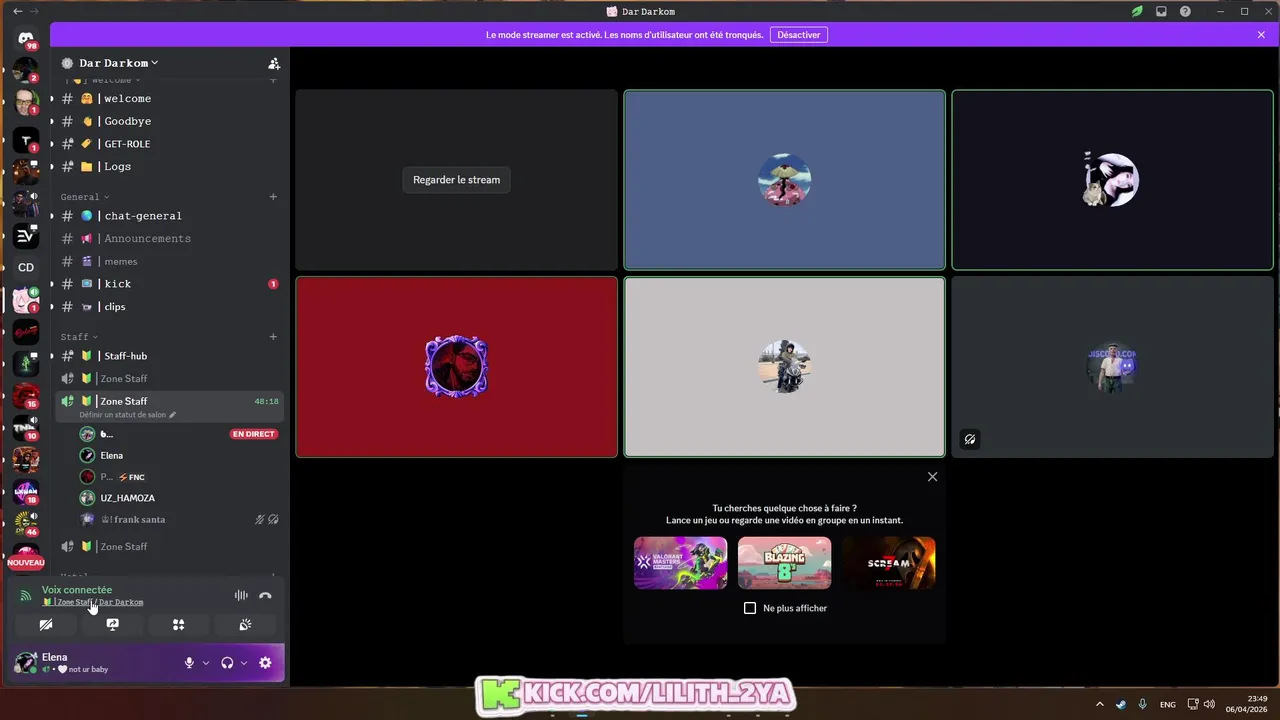
Task: Add a channel to General category
Action: click(x=273, y=197)
